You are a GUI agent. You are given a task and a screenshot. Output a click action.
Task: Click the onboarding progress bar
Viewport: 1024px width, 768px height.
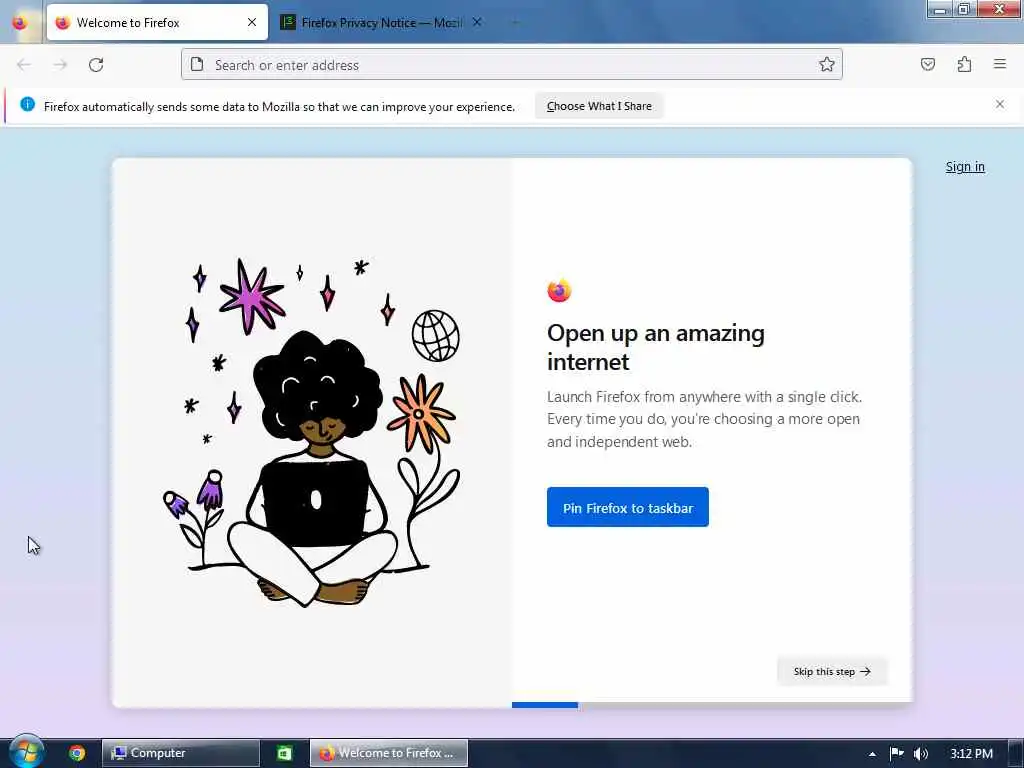point(711,705)
